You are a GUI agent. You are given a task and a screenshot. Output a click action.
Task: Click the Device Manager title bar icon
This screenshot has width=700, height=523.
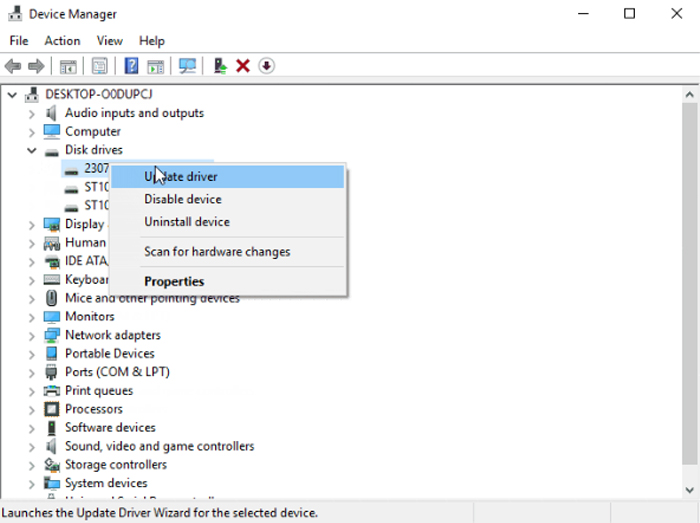point(15,14)
